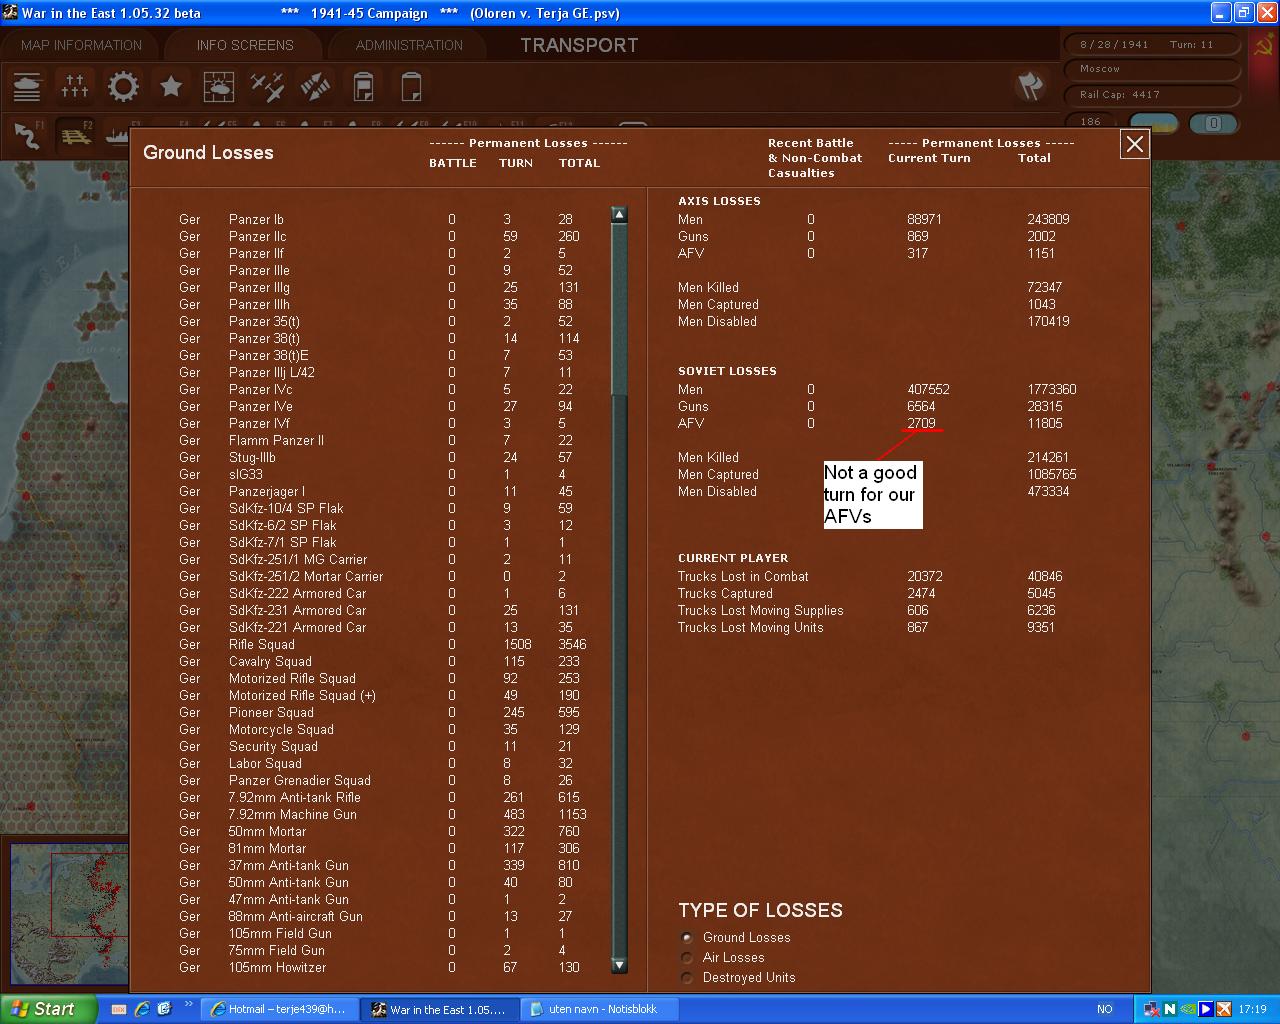Click the star icon in the toolbar
The width and height of the screenshot is (1280, 1024).
coord(171,87)
